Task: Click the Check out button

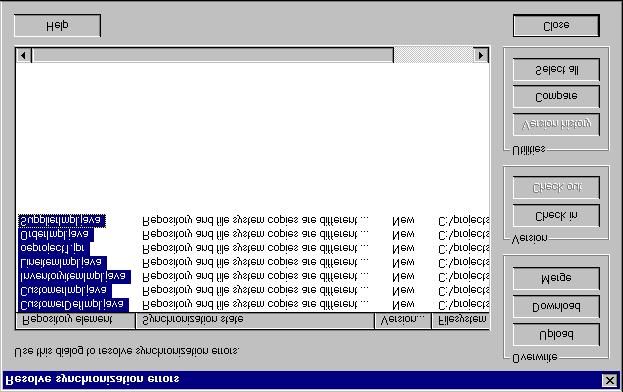Action: 556,187
